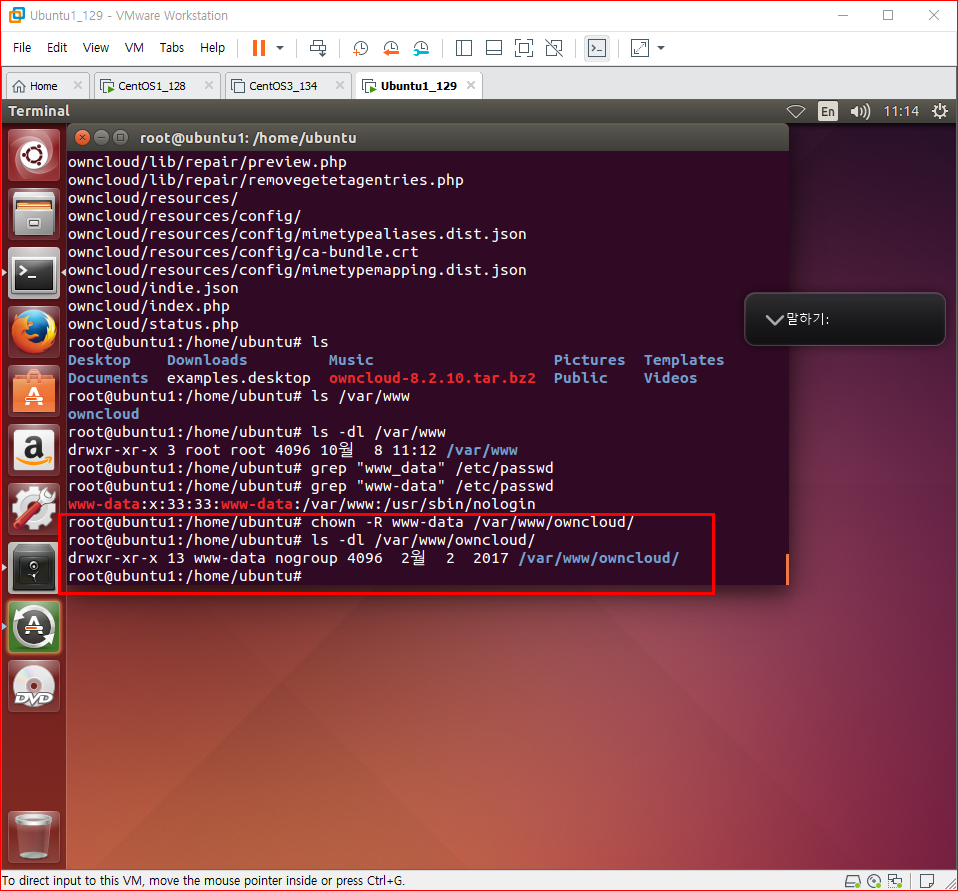This screenshot has width=958, height=891.
Task: Open the session gear menu
Action: click(x=940, y=111)
